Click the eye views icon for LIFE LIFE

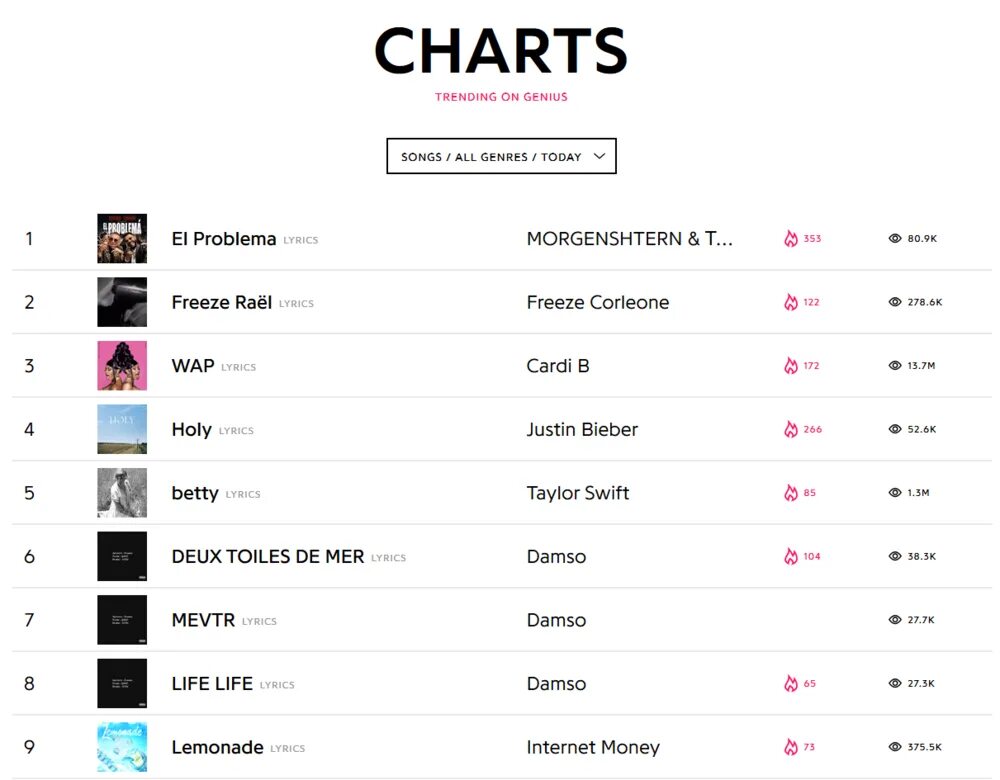coord(895,684)
